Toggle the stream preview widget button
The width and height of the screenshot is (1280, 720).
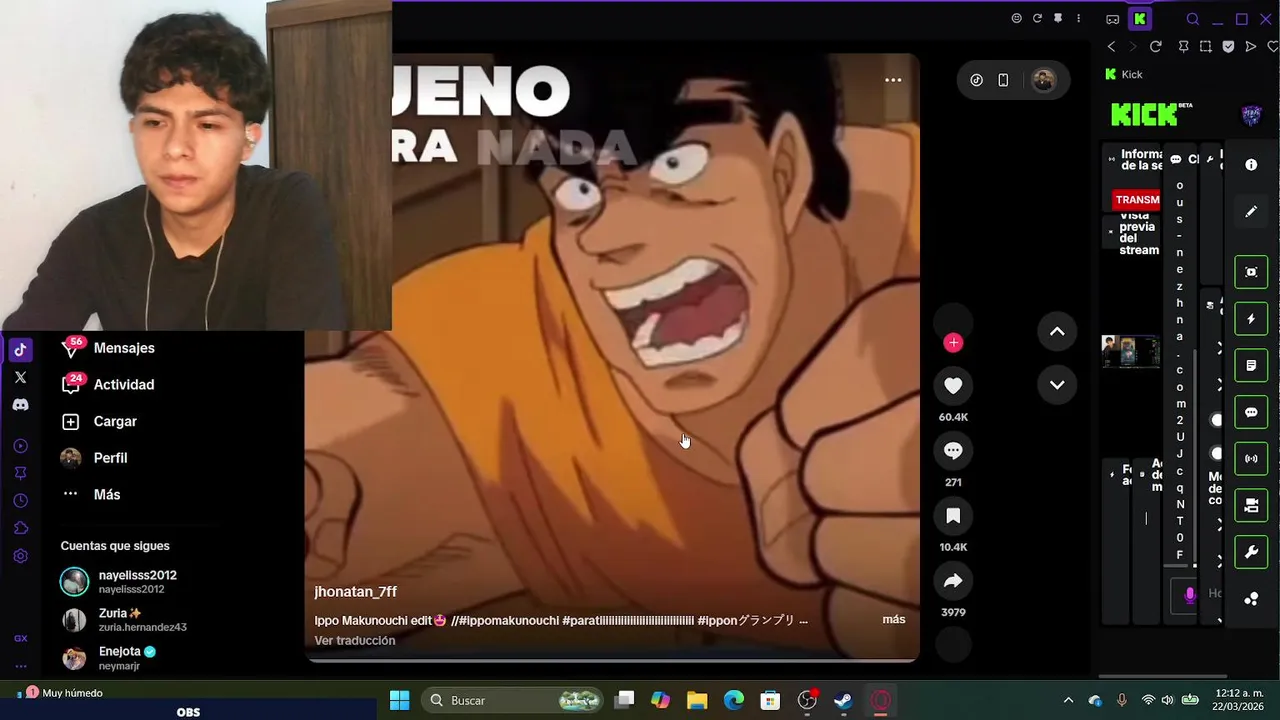[x=1251, y=272]
